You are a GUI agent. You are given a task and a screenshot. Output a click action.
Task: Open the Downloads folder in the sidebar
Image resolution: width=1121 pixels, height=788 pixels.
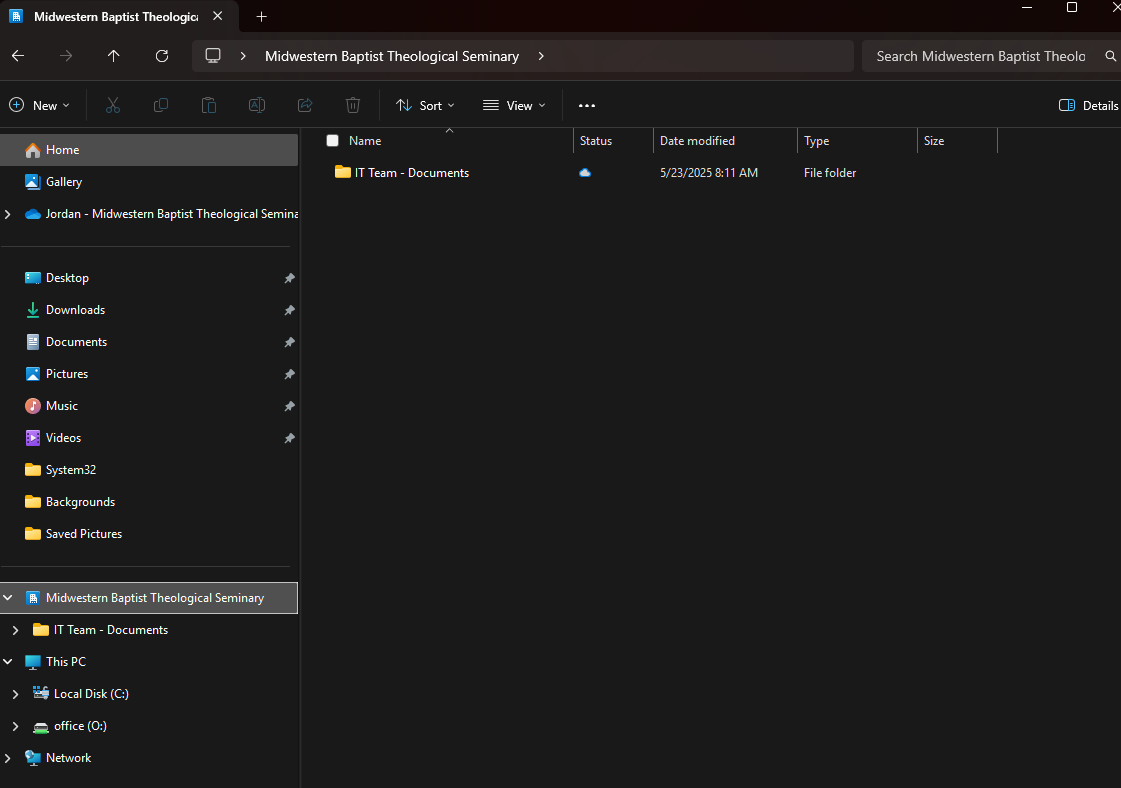[x=75, y=309]
